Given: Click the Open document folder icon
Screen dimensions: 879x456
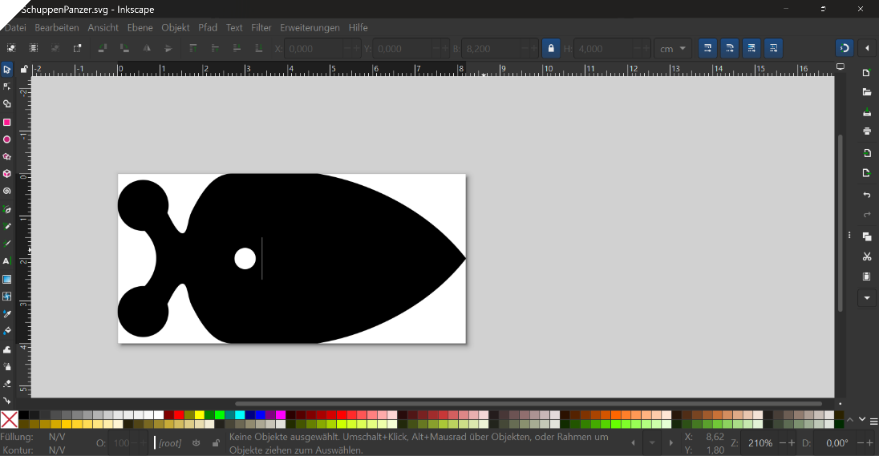Looking at the screenshot, I should [867, 92].
